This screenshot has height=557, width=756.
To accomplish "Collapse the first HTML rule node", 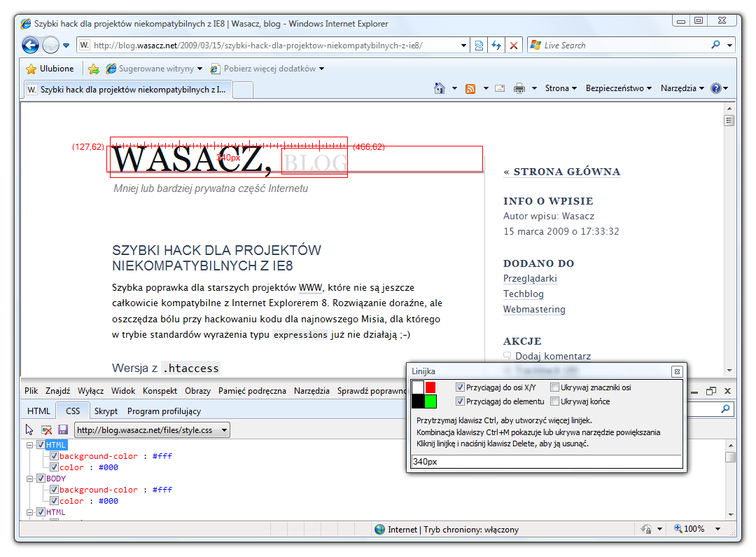I will [x=30, y=445].
